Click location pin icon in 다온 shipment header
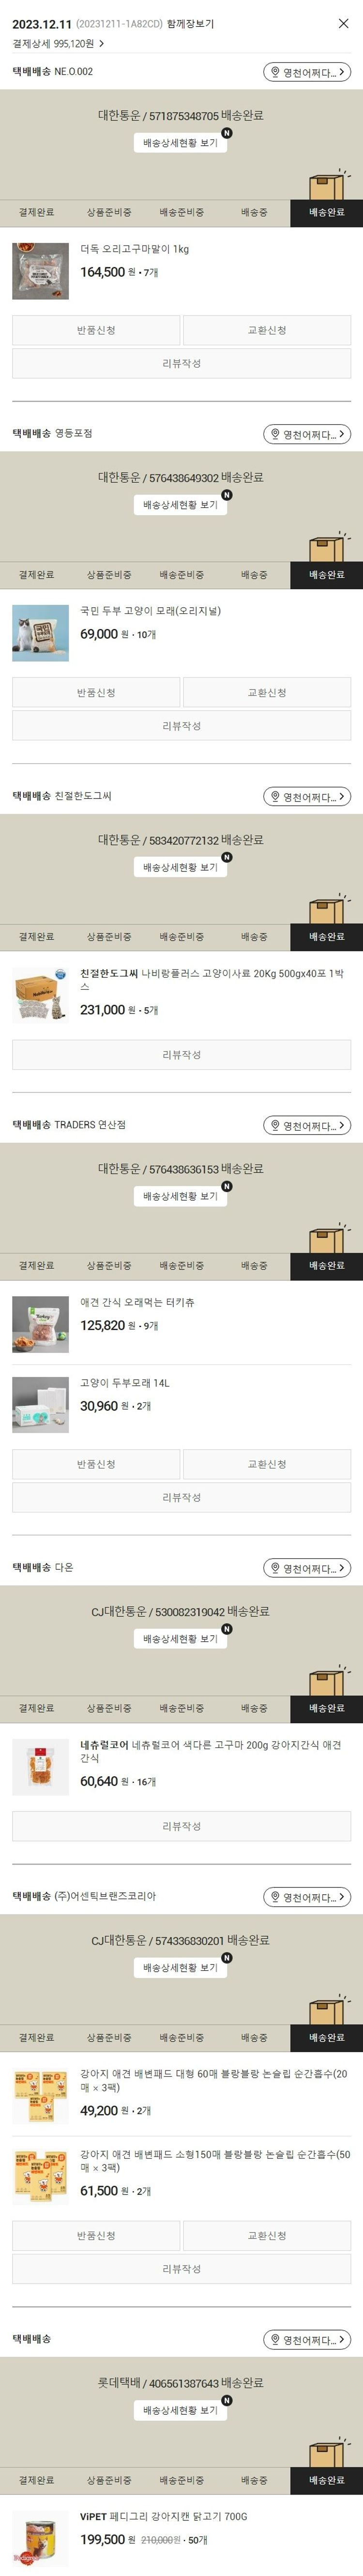363x2576 pixels. click(275, 1568)
